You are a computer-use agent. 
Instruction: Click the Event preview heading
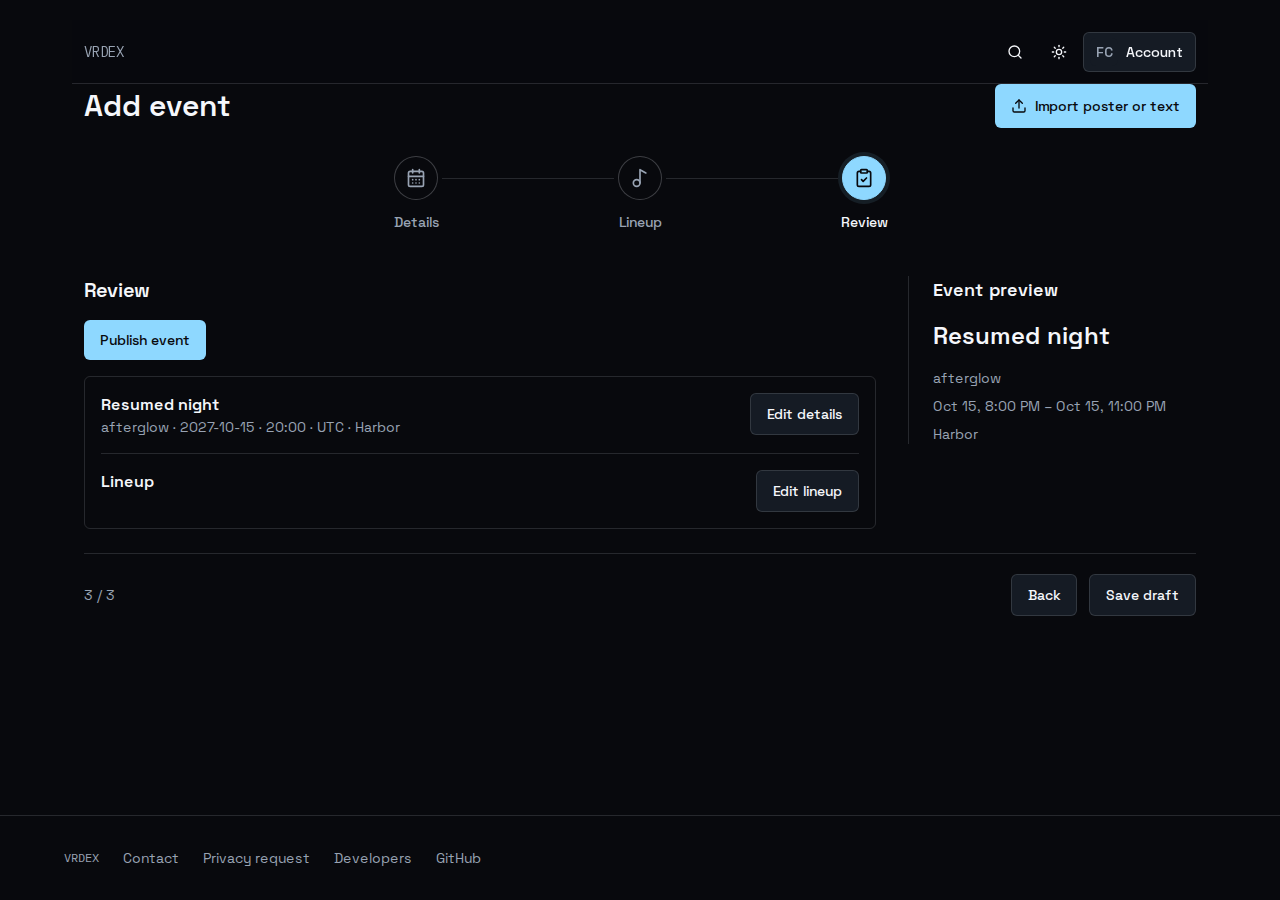click(995, 290)
